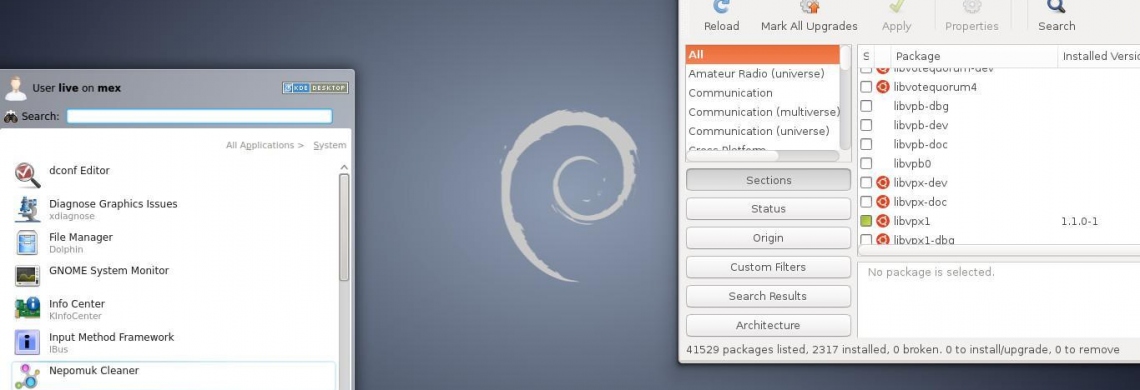
Task: Click the Sections filter button
Action: tap(768, 180)
